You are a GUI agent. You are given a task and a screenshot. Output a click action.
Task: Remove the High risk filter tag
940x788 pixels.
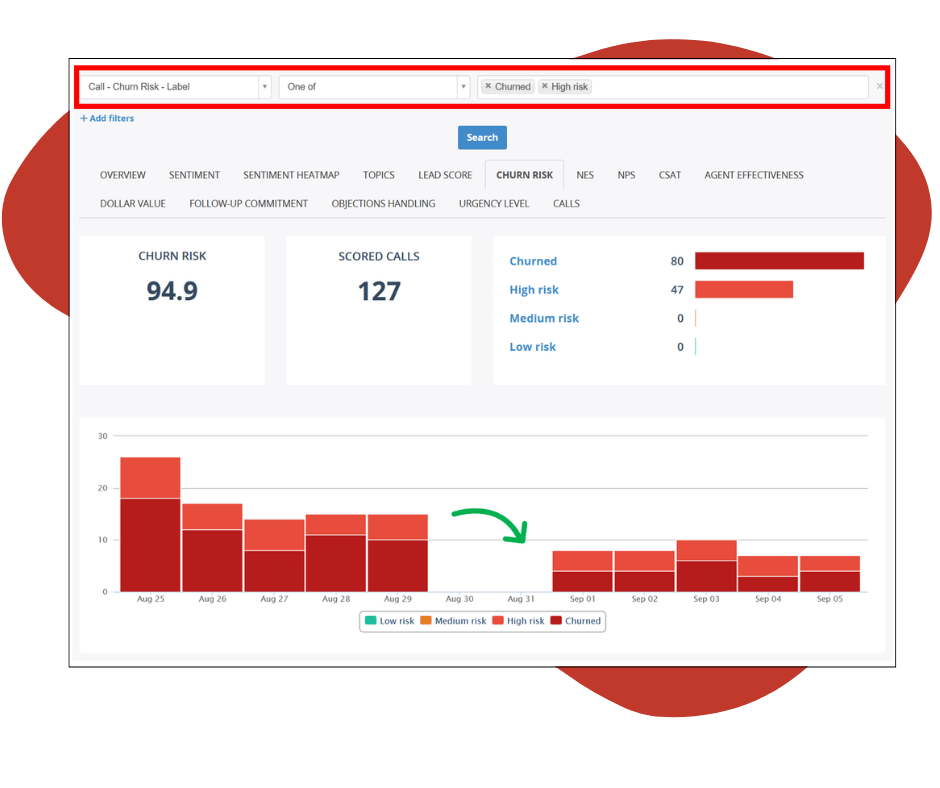(545, 87)
